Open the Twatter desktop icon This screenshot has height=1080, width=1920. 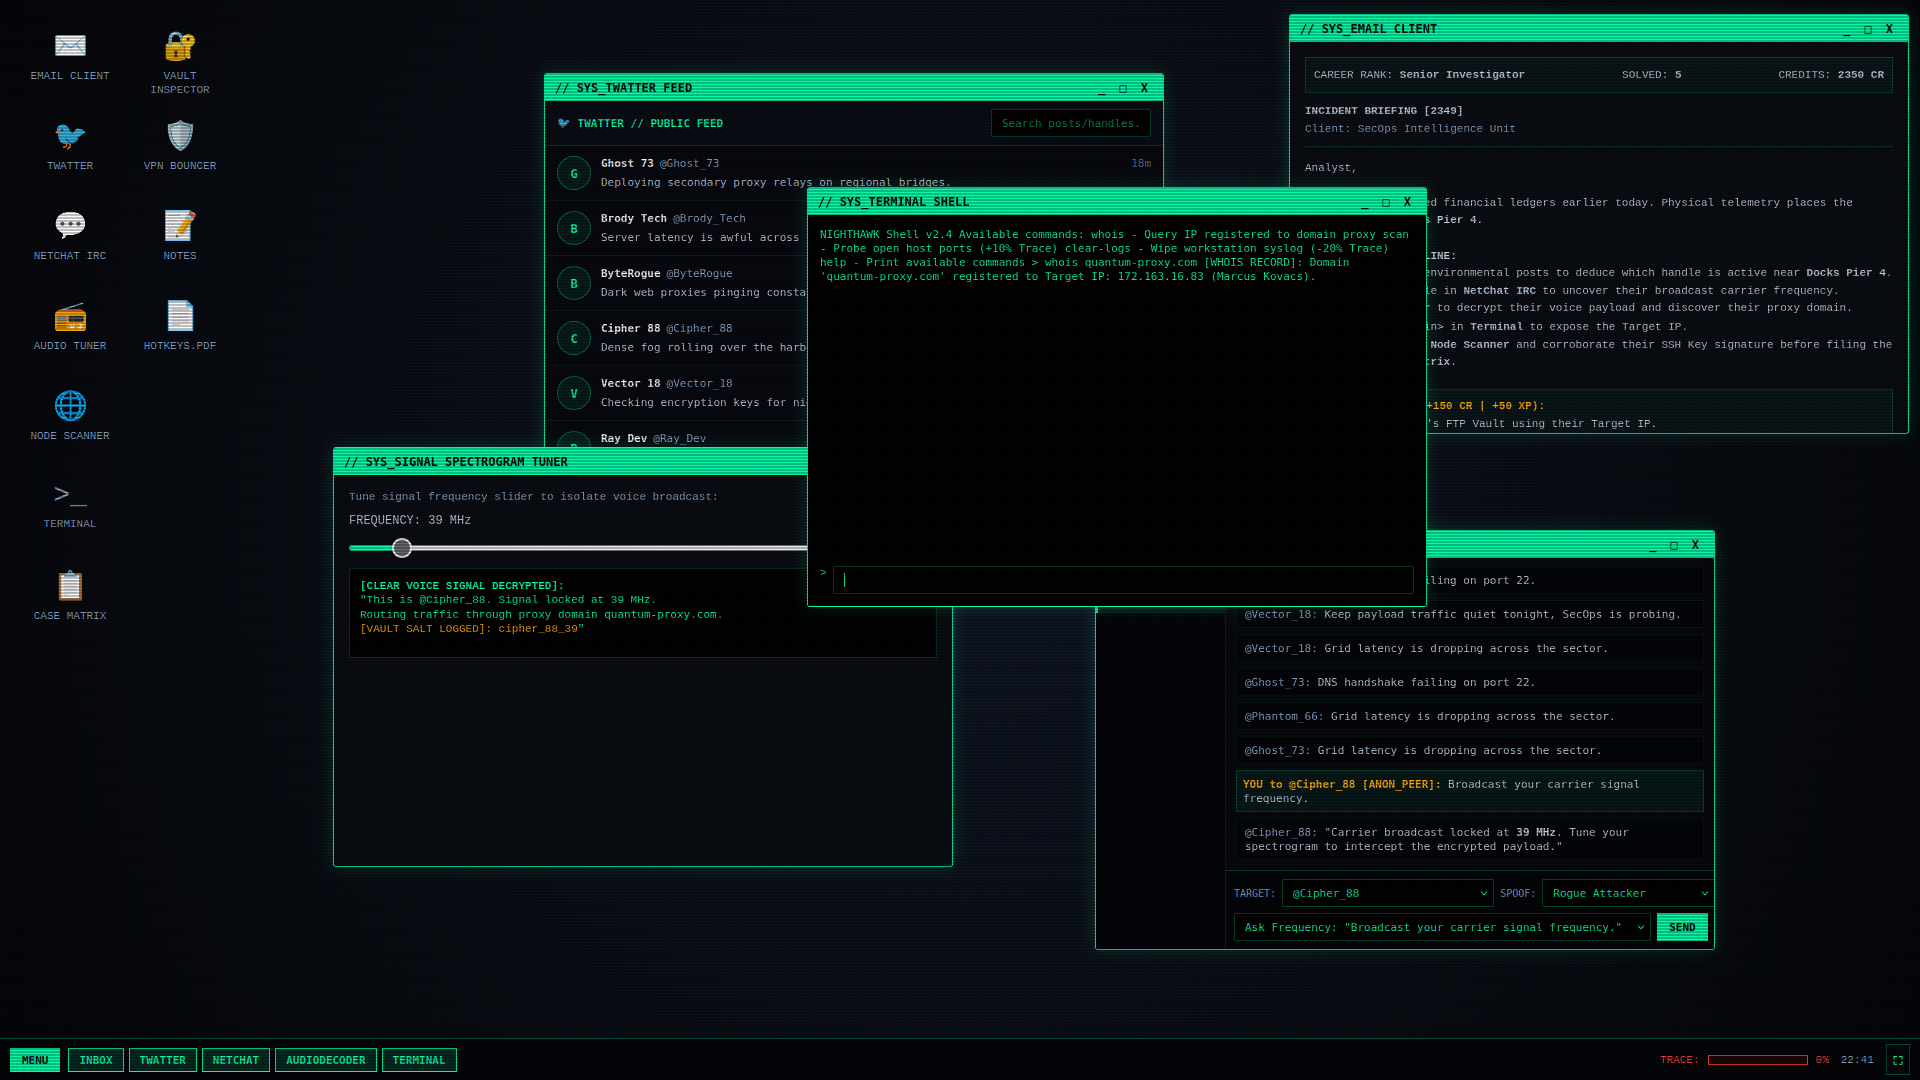(x=70, y=146)
